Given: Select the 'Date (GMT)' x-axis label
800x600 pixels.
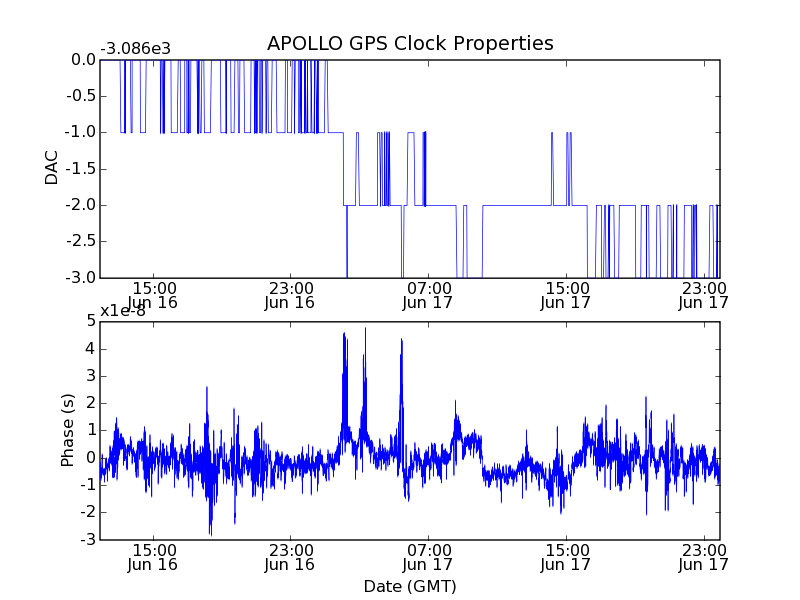Looking at the screenshot, I should point(410,586).
